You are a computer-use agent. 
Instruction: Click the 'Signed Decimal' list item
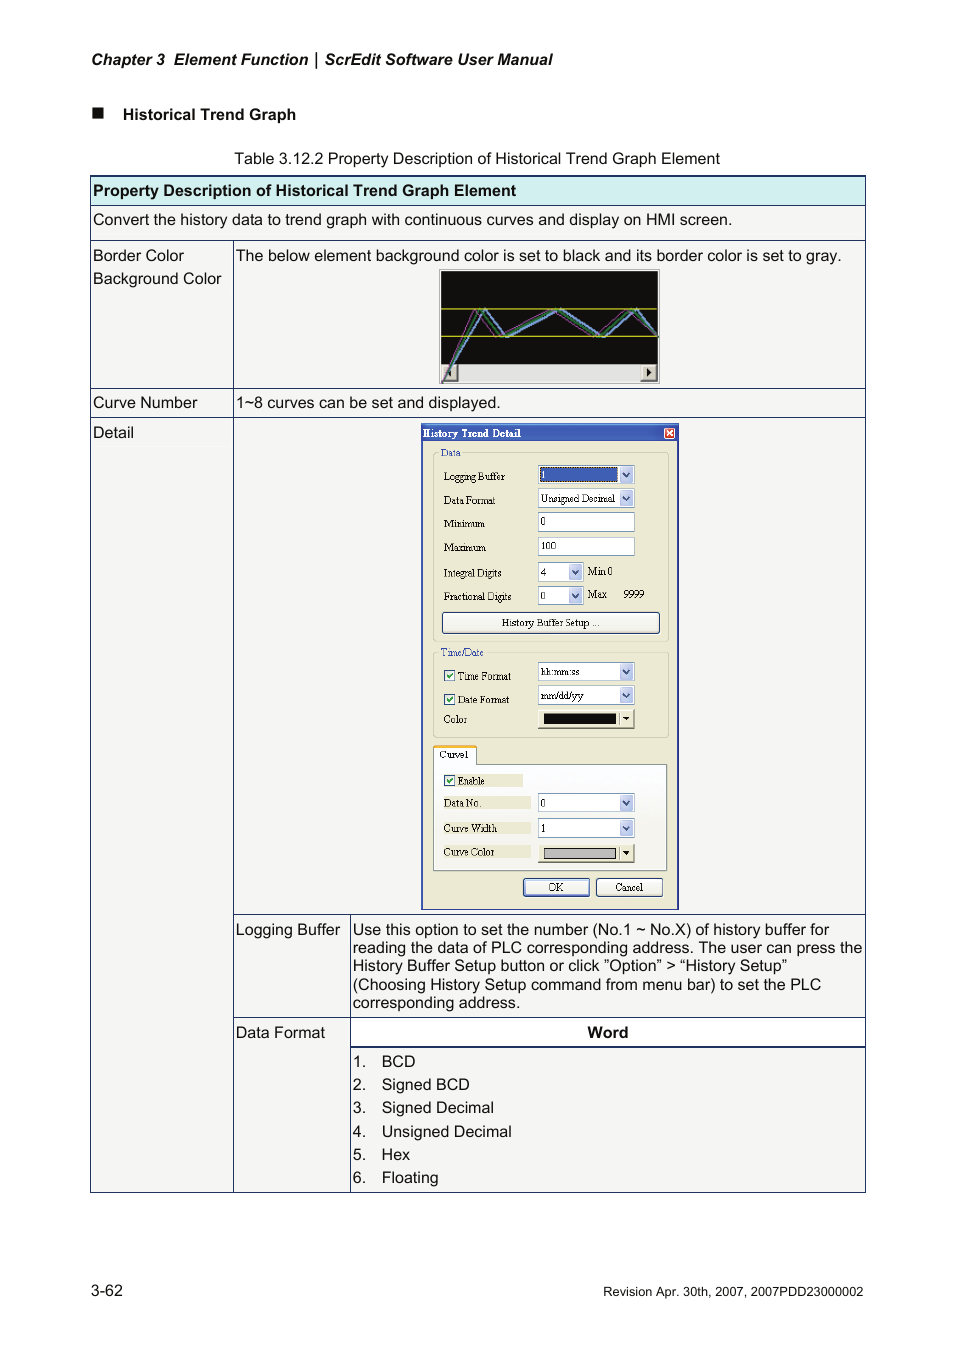coord(437,1108)
